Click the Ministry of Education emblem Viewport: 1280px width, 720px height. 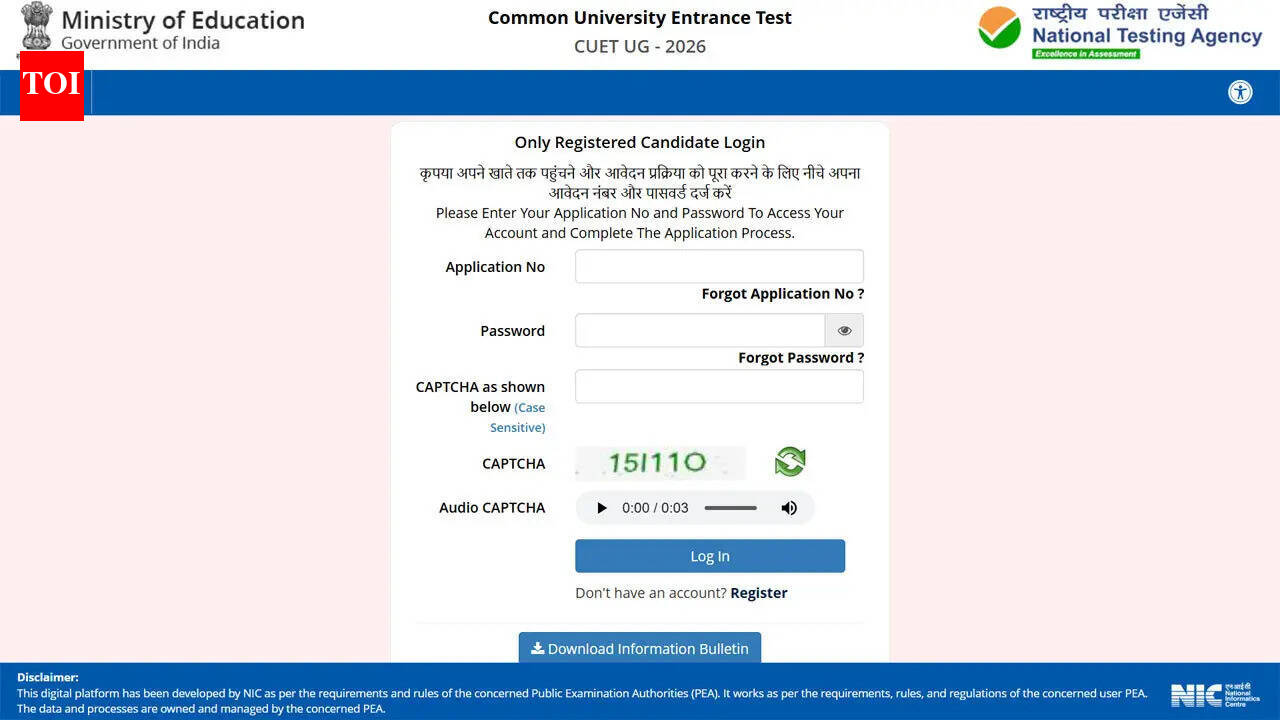click(36, 27)
